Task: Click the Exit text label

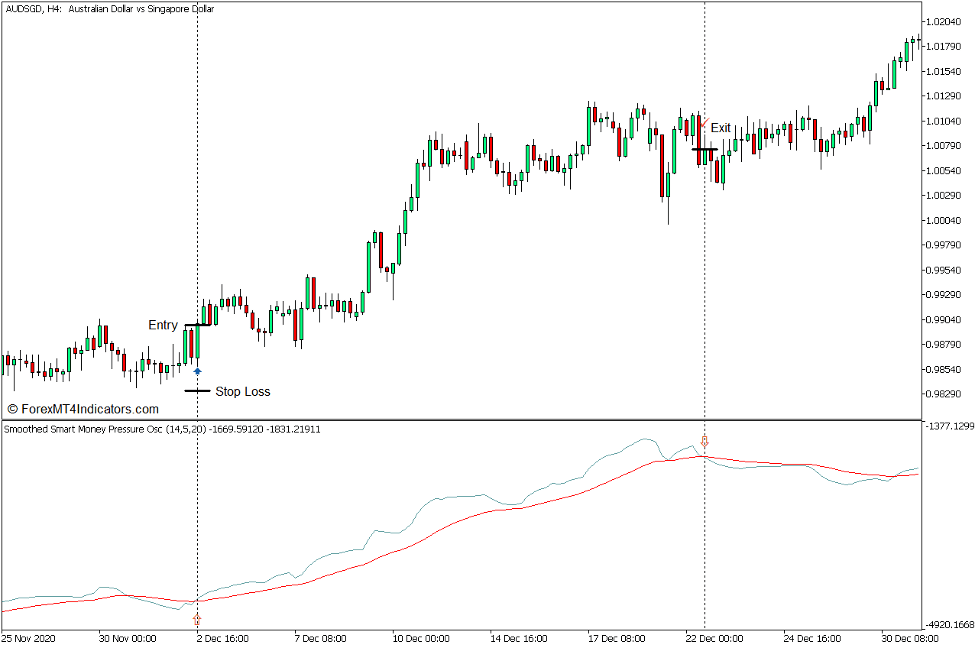Action: pos(721,128)
